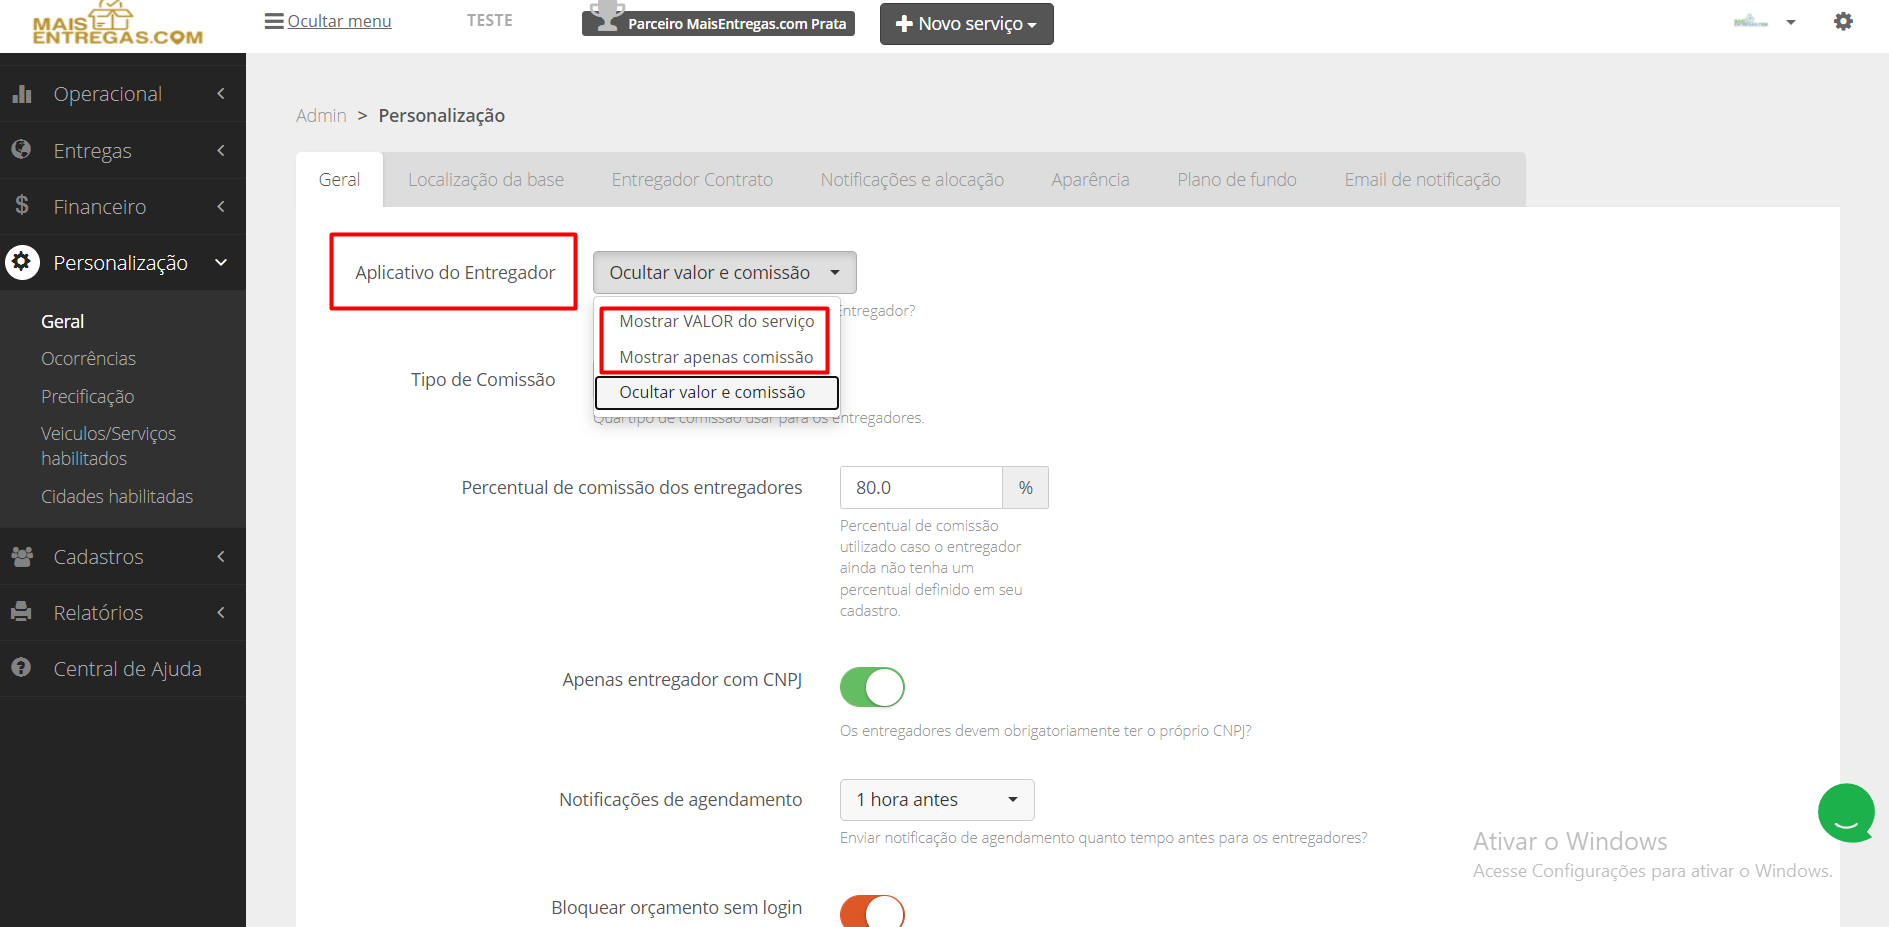Open Email de notificação tab
Image resolution: width=1889 pixels, height=927 pixels.
(1422, 180)
